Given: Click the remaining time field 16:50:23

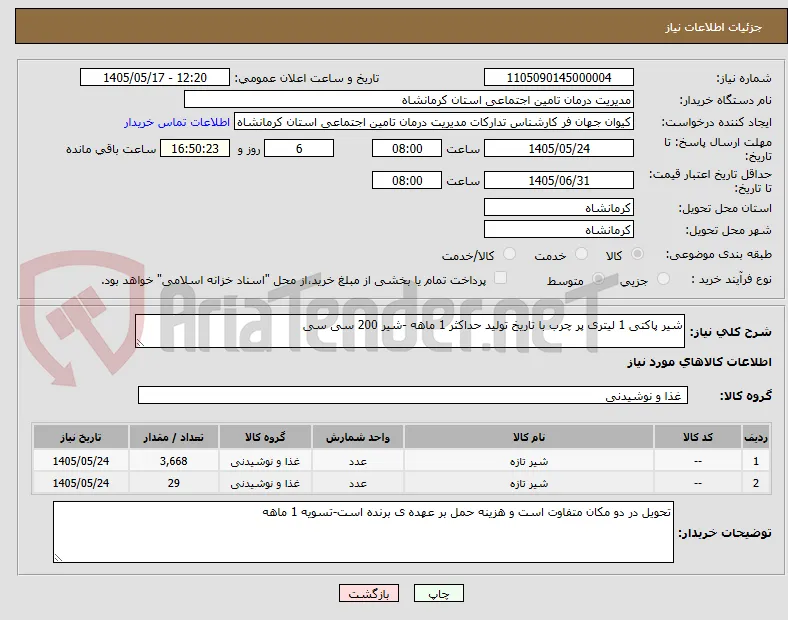Looking at the screenshot, I should (195, 148).
